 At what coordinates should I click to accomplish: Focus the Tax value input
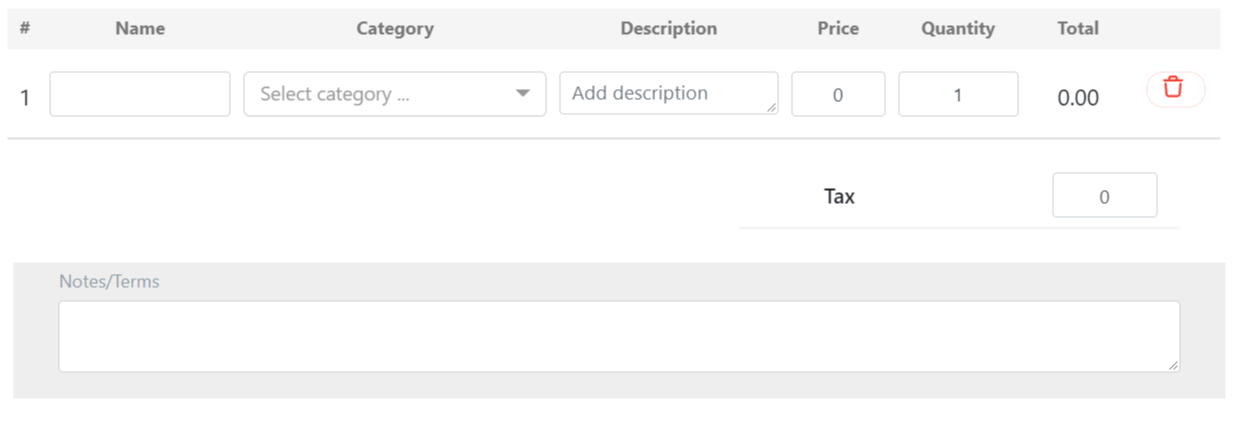(1104, 196)
